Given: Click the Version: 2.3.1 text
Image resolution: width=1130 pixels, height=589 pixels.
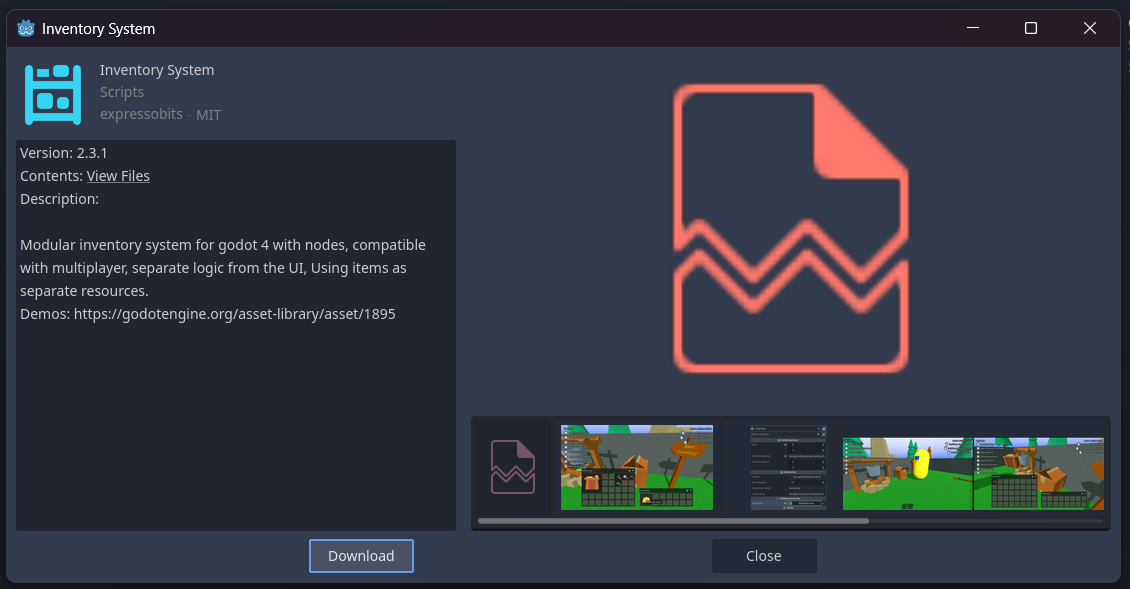Looking at the screenshot, I should click(63, 153).
